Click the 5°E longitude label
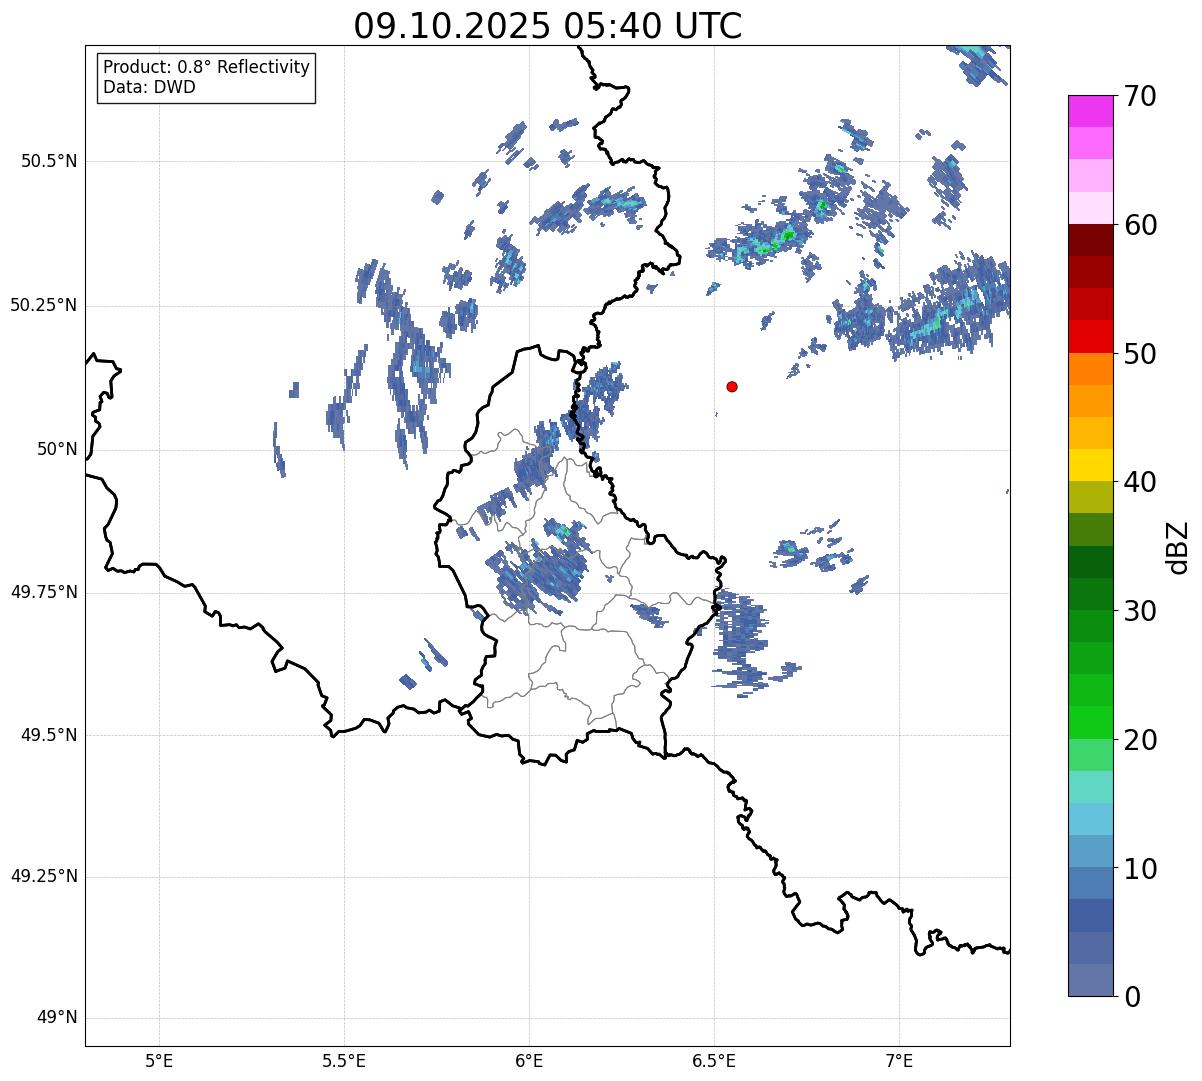 [159, 1060]
